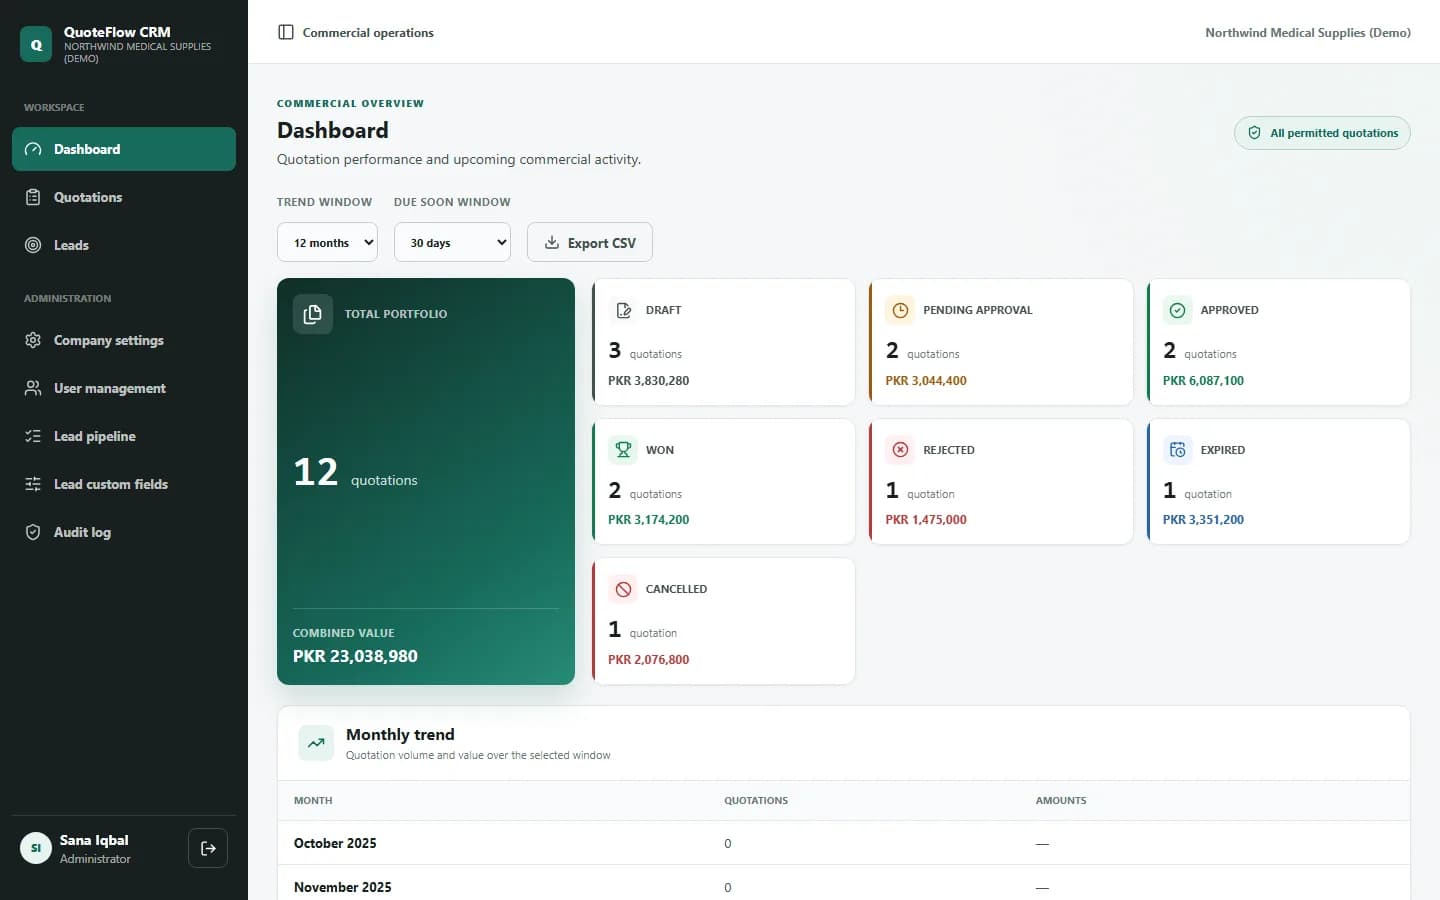Click the PENDING APPROVAL card label

click(x=977, y=310)
